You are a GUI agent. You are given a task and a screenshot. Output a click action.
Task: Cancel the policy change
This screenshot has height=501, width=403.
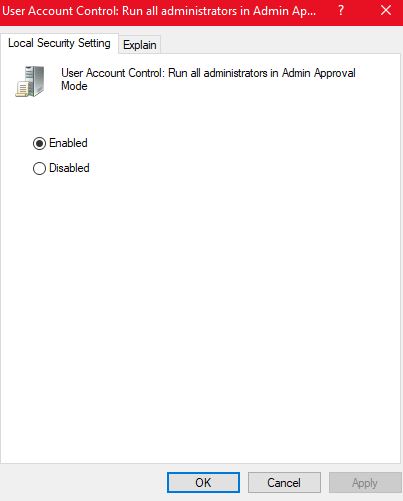(x=284, y=482)
